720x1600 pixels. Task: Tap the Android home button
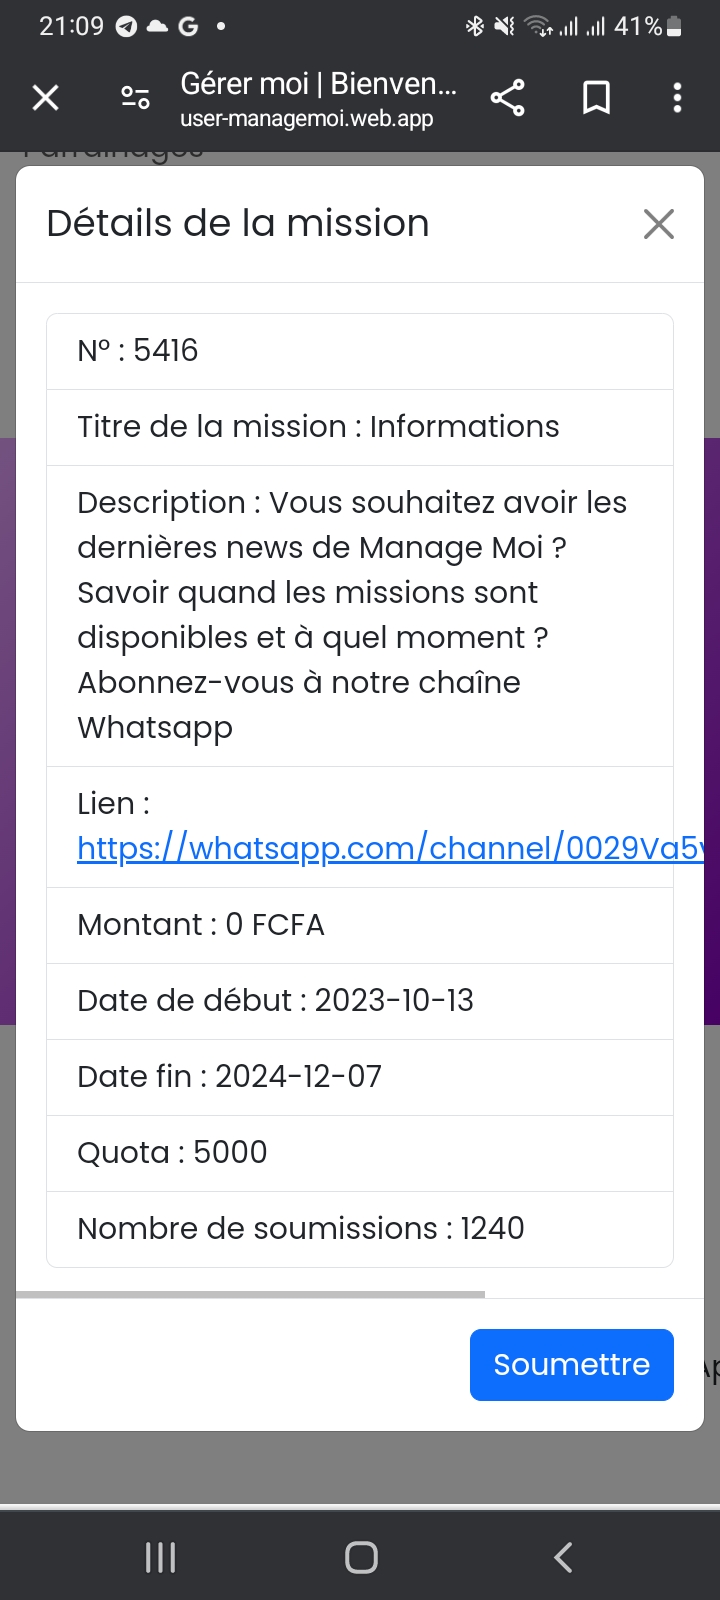[x=361, y=1557]
